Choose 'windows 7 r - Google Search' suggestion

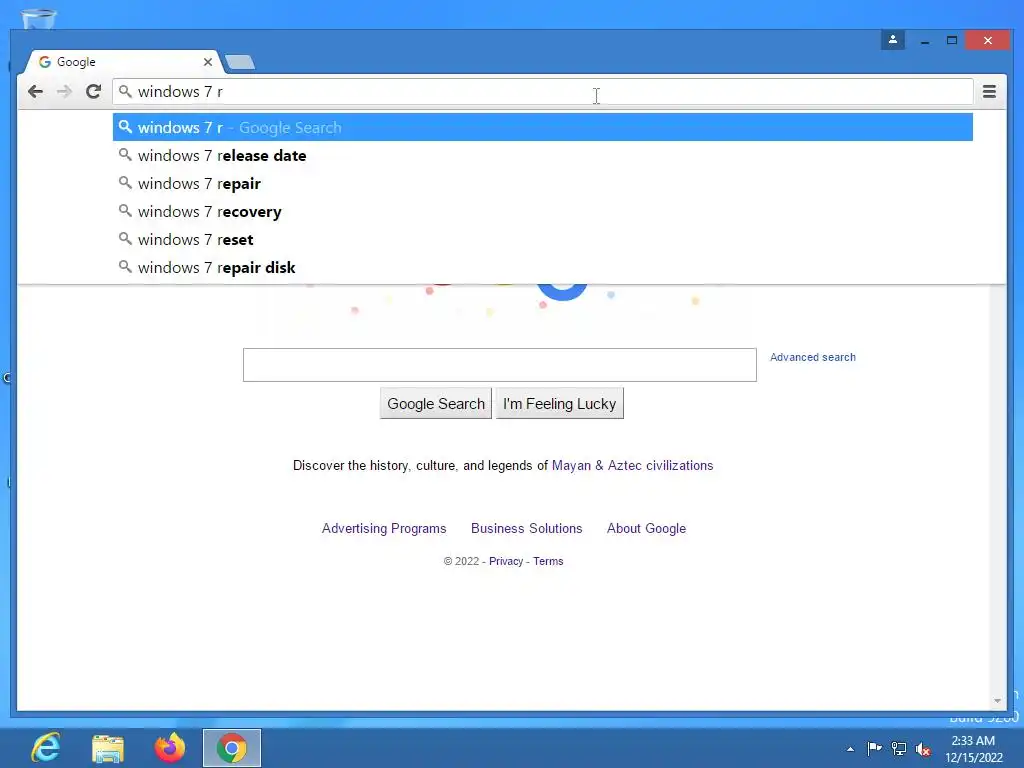click(x=543, y=127)
